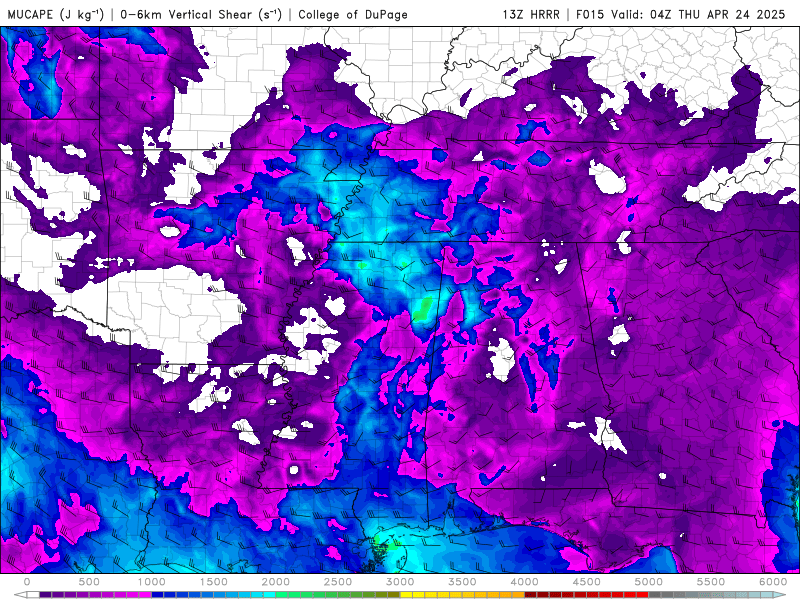
Task: Click the 4500 label on the color scale
Action: [x=587, y=582]
